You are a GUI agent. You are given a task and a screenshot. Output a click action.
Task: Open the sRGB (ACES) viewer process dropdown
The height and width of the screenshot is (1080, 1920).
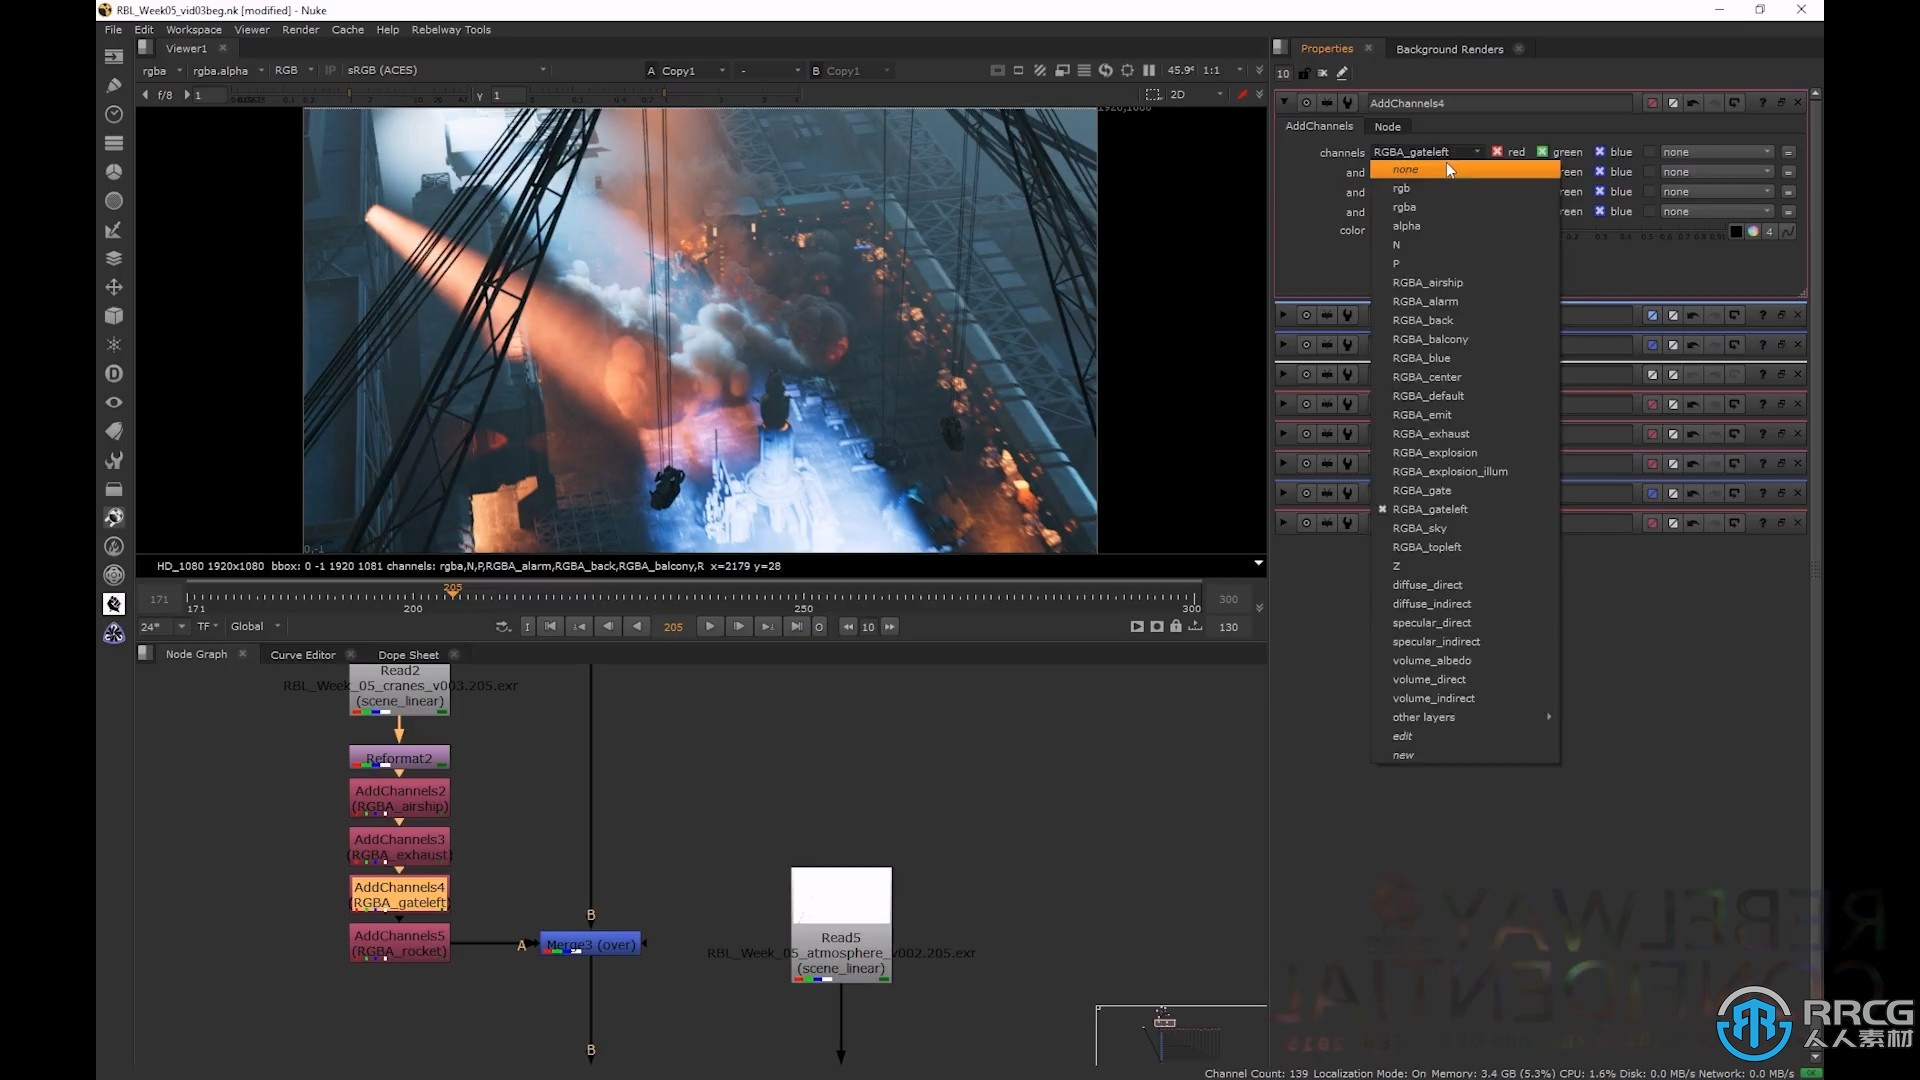point(446,71)
